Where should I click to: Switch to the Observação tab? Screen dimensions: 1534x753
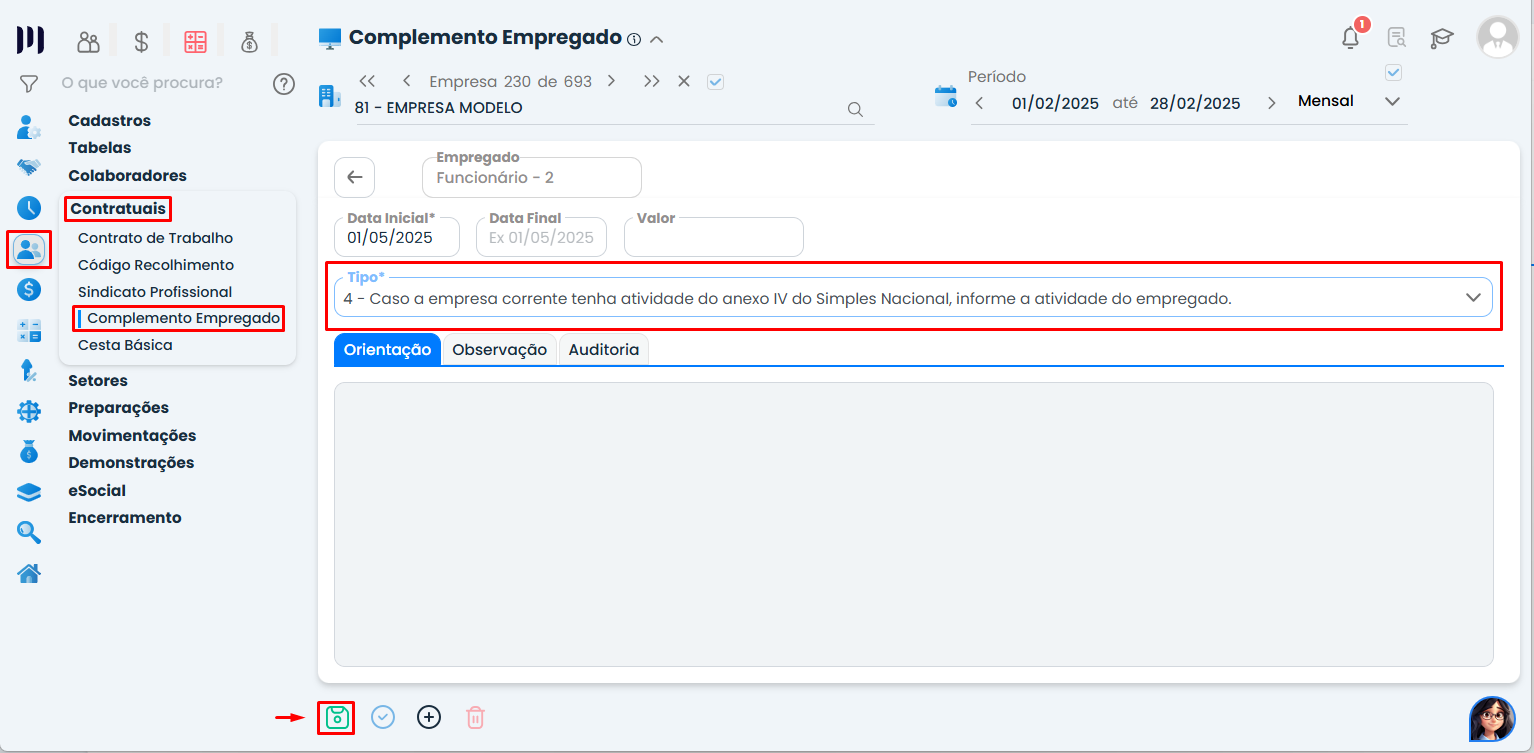pos(499,350)
